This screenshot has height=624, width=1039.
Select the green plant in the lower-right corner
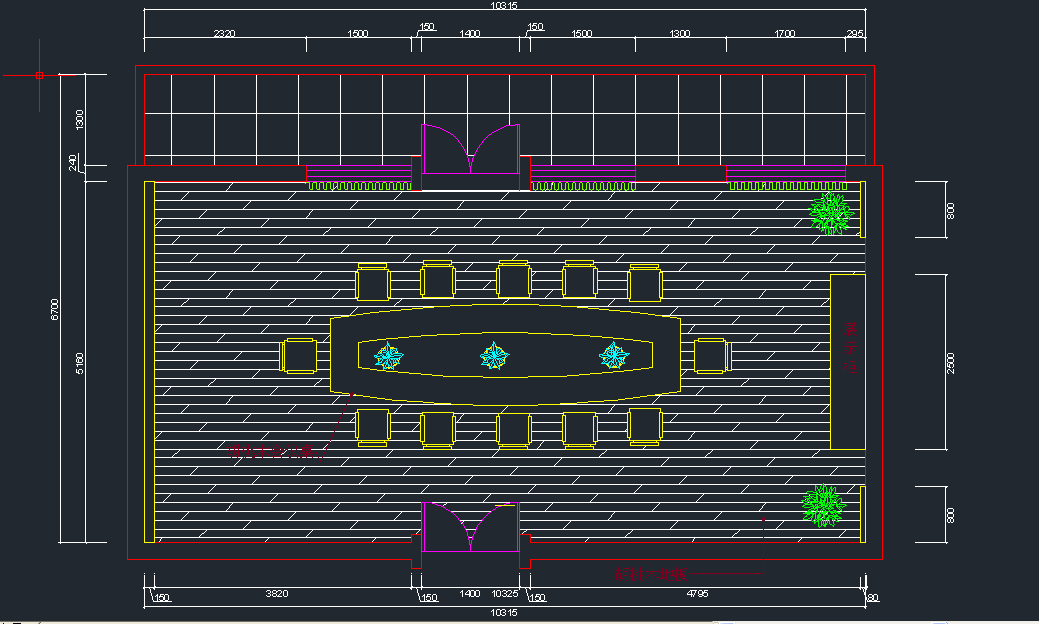[823, 506]
